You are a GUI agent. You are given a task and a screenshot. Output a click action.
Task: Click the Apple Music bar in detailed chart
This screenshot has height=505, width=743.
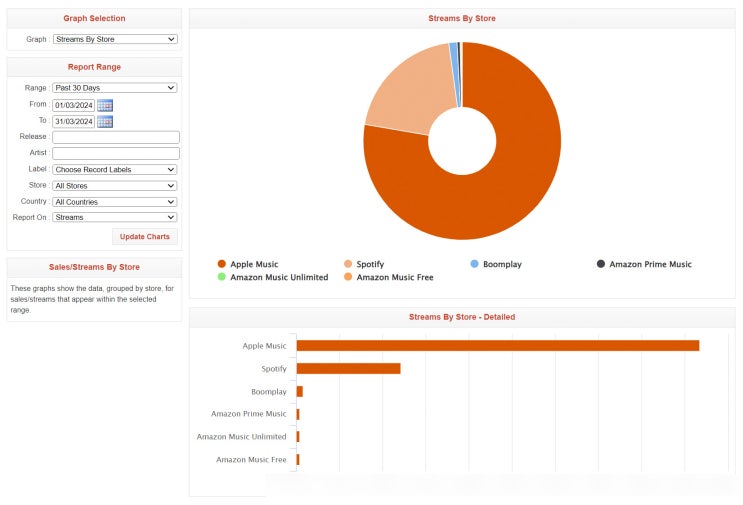(x=498, y=345)
